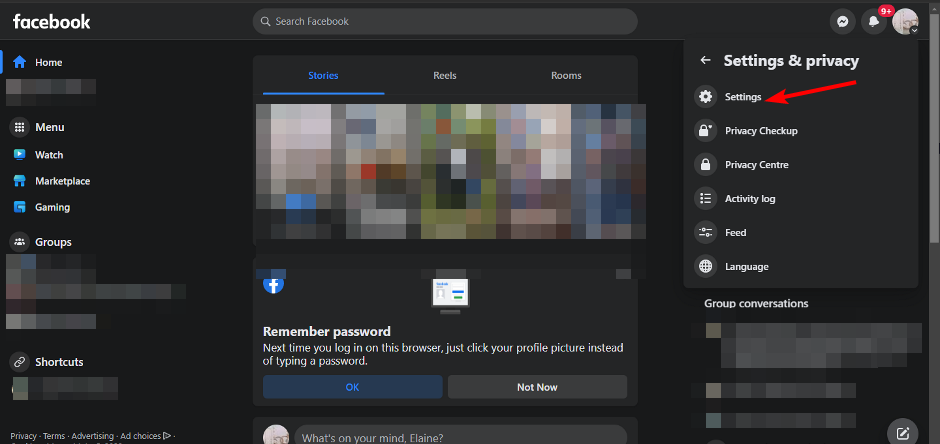Click What's on your mind post box
The image size is (940, 444).
coord(460,436)
